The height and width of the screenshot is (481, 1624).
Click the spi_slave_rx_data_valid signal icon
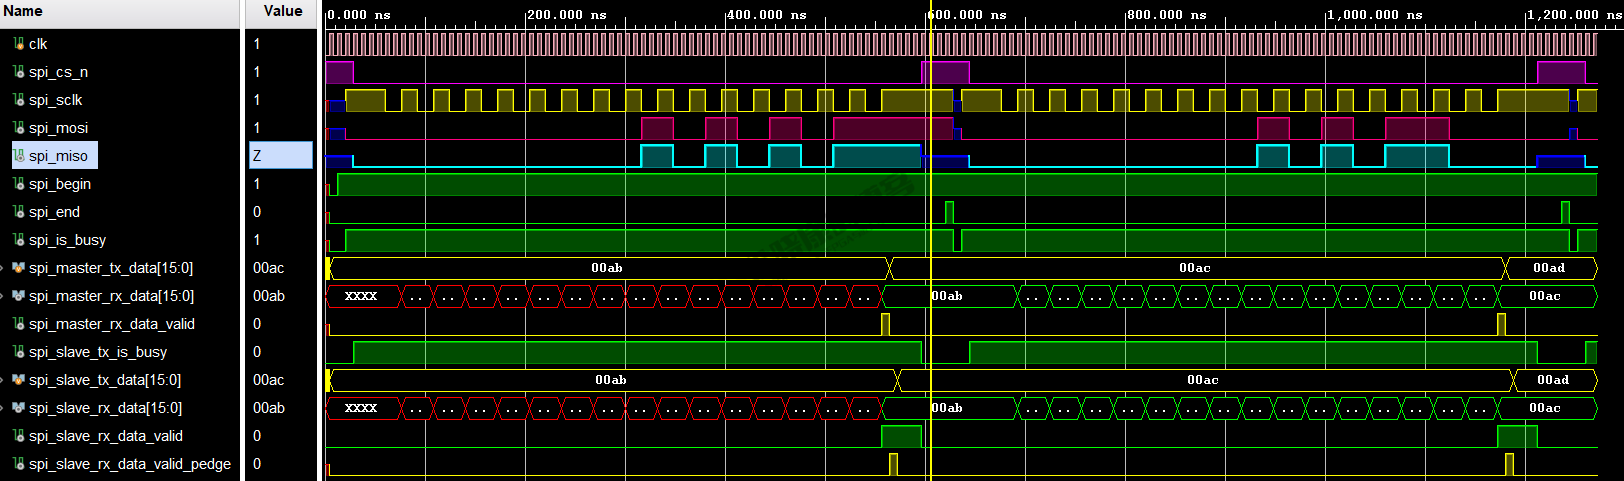[x=19, y=436]
